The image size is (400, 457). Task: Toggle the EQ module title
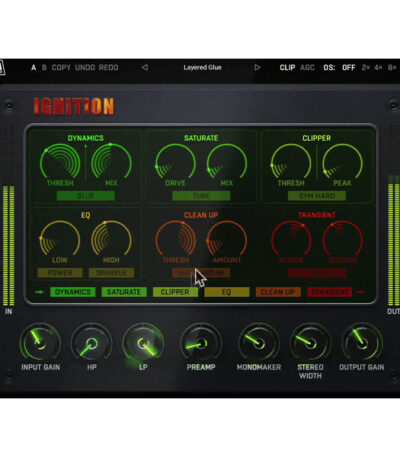86,215
